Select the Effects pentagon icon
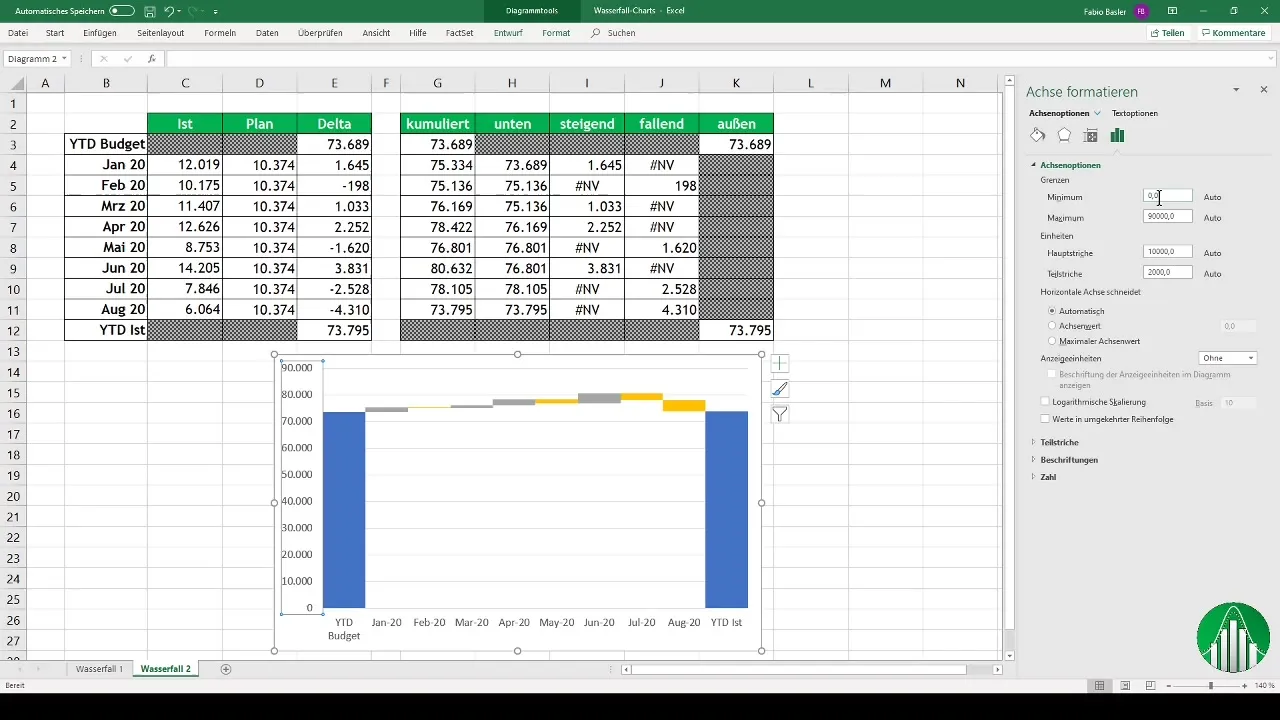1280x720 pixels. pyautogui.click(x=1064, y=135)
